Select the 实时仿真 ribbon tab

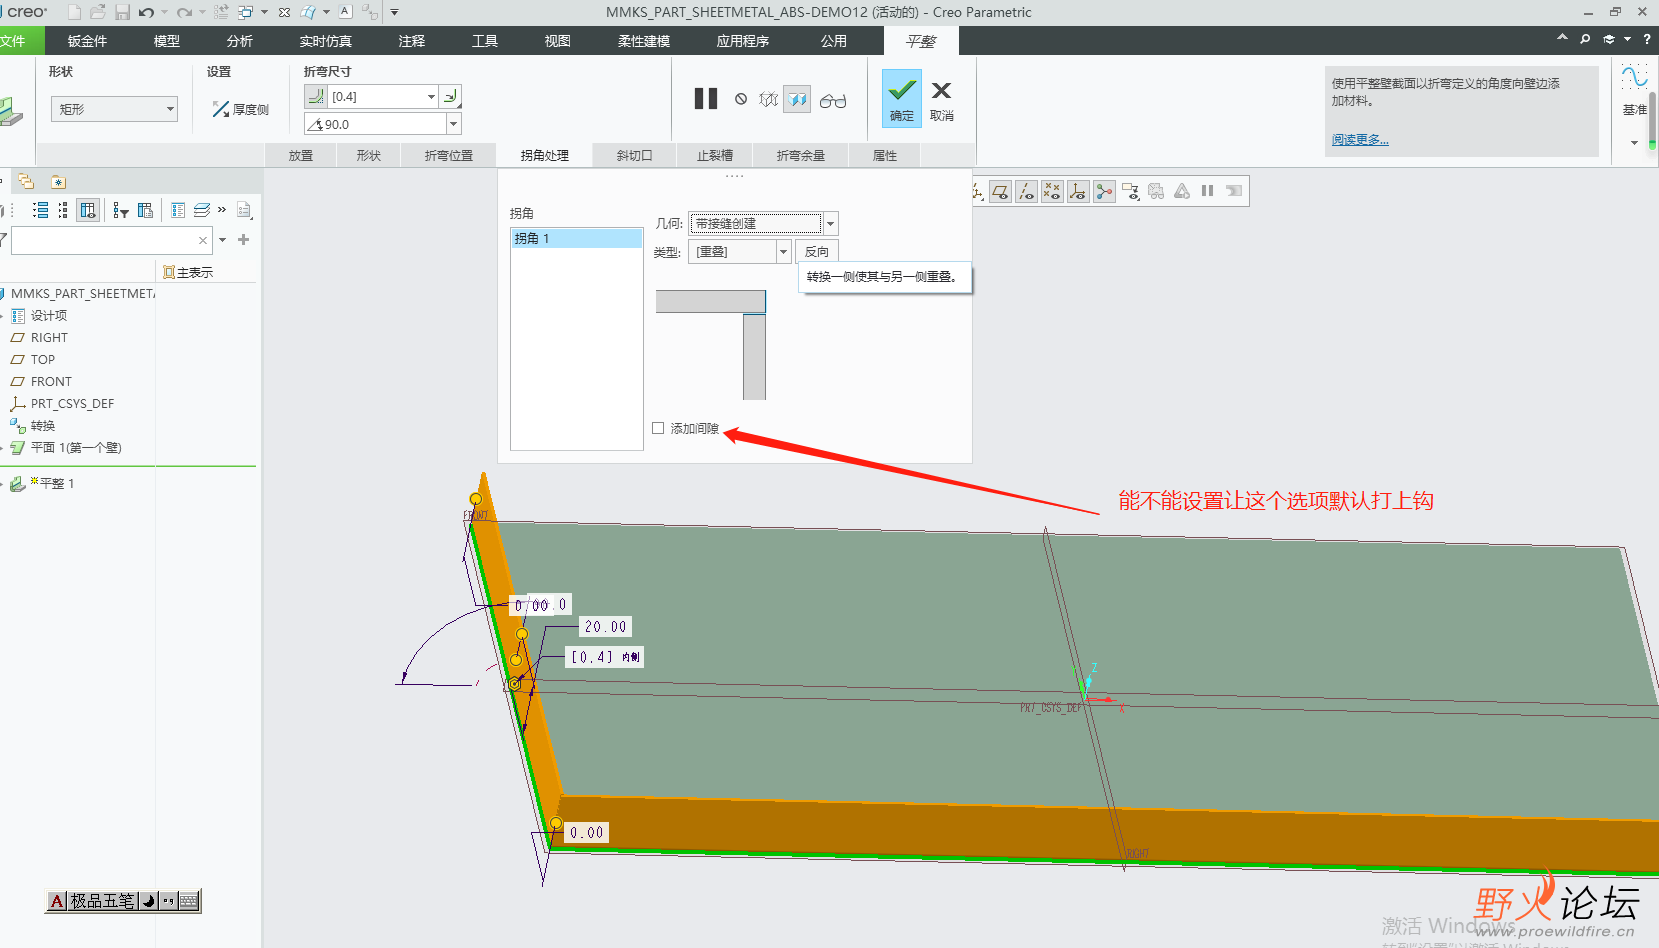pyautogui.click(x=326, y=41)
